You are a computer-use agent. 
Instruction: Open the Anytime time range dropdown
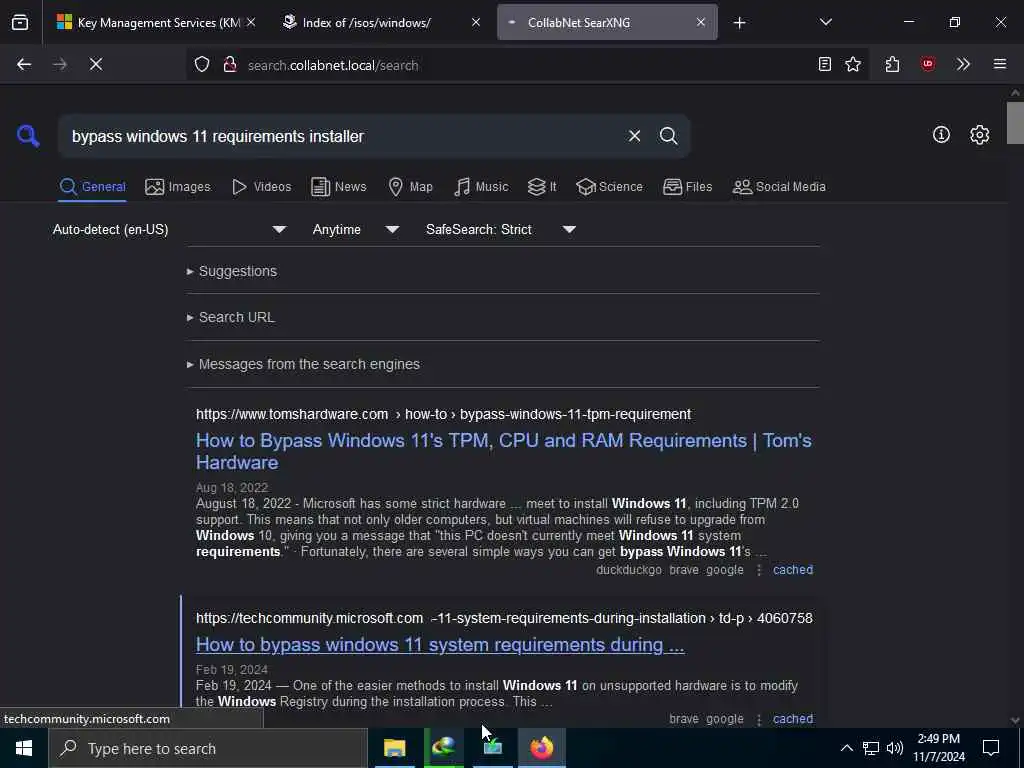[355, 229]
